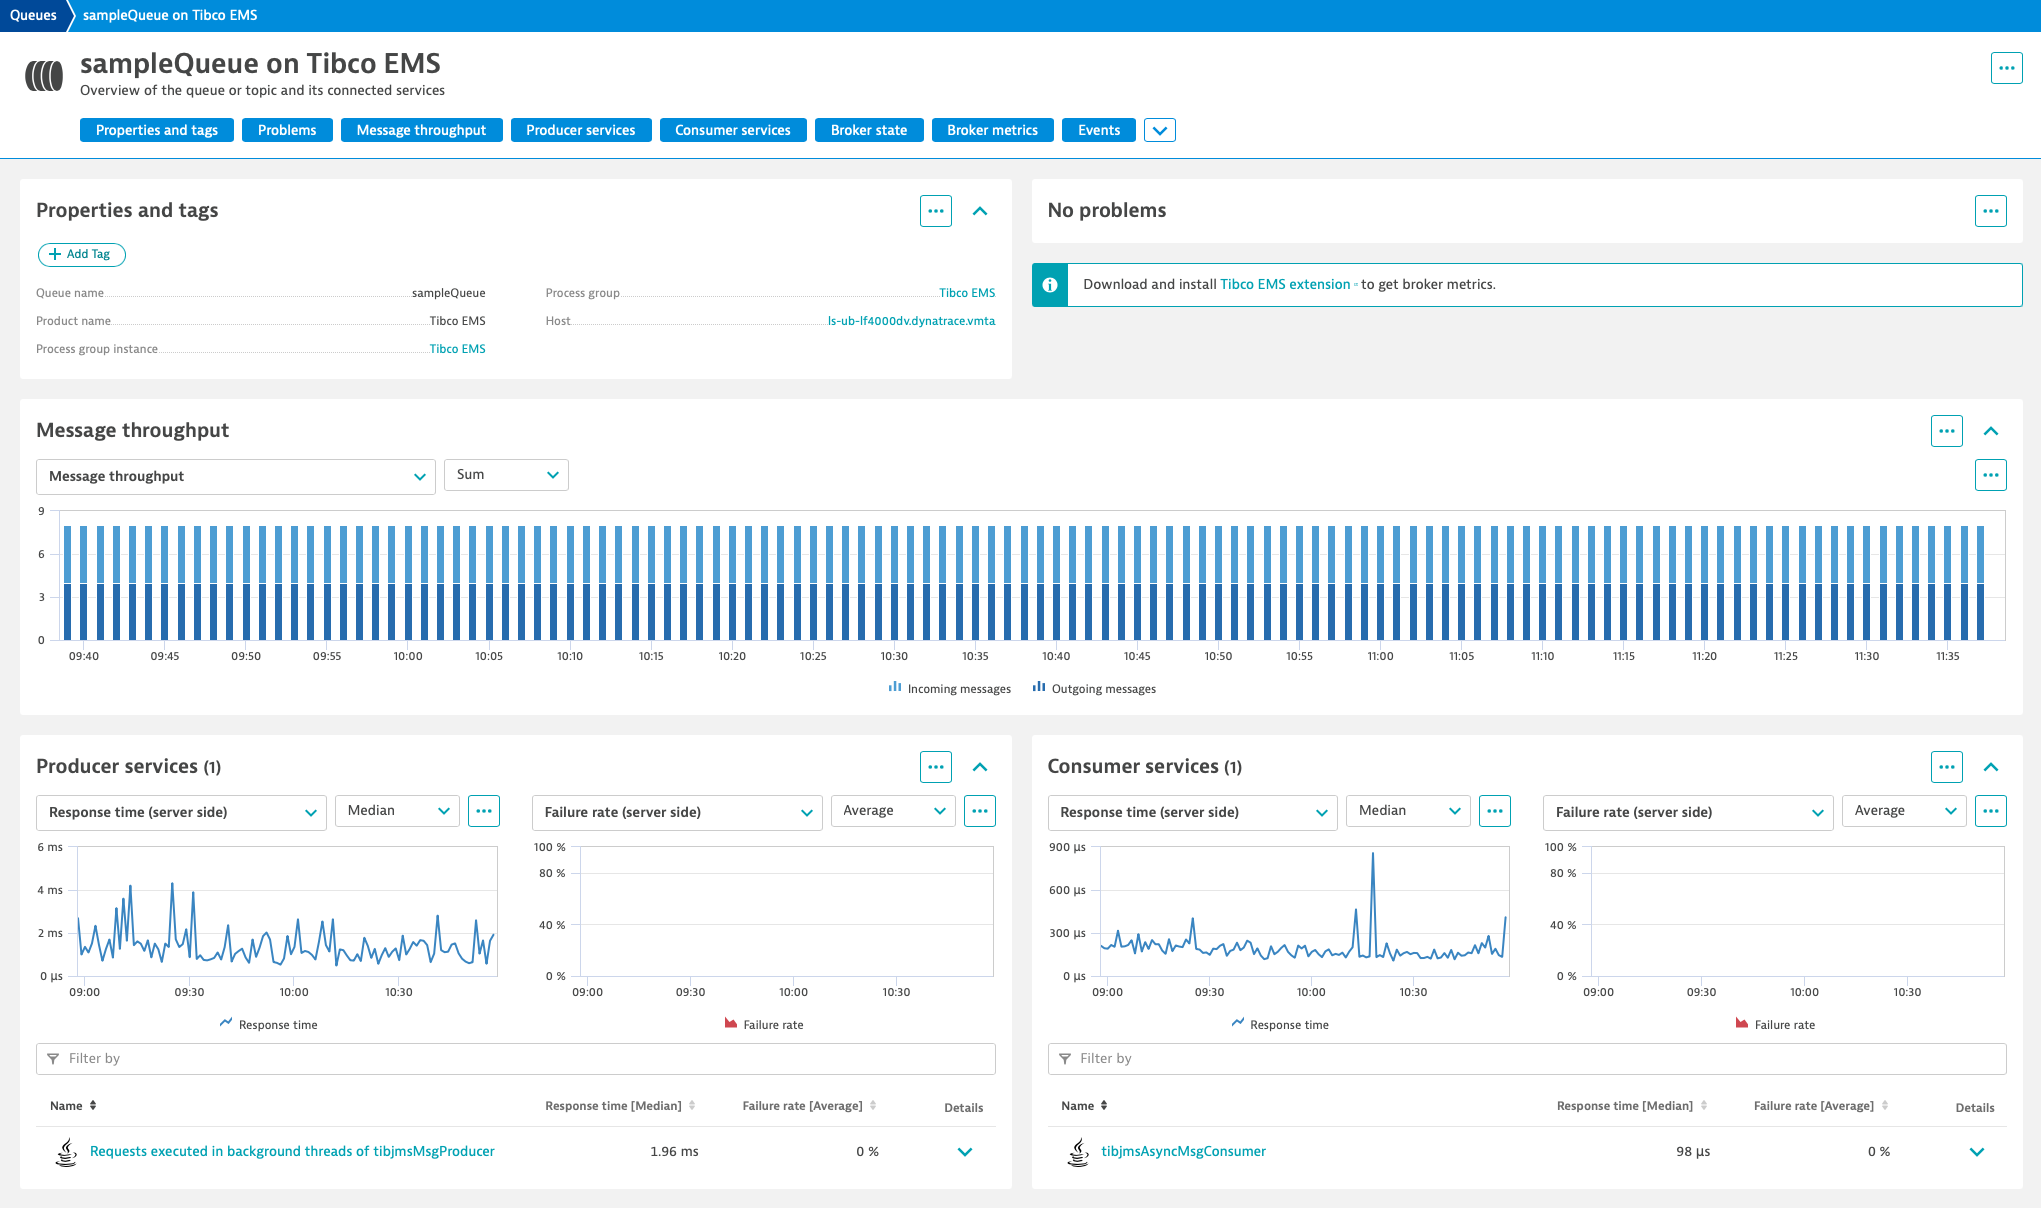Open Message throughput section options menu
This screenshot has width=2041, height=1208.
pos(1946,431)
